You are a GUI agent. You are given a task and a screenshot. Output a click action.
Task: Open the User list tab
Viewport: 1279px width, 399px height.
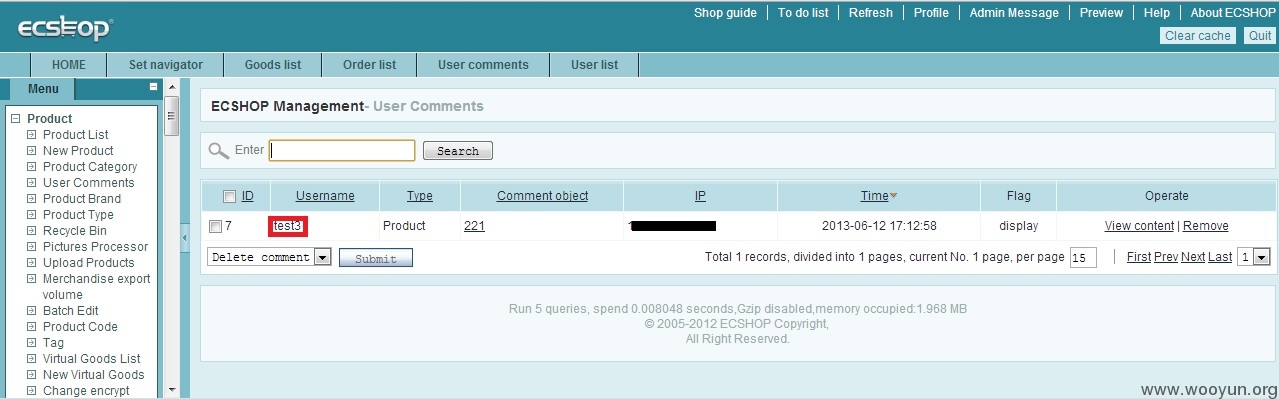[x=594, y=65]
